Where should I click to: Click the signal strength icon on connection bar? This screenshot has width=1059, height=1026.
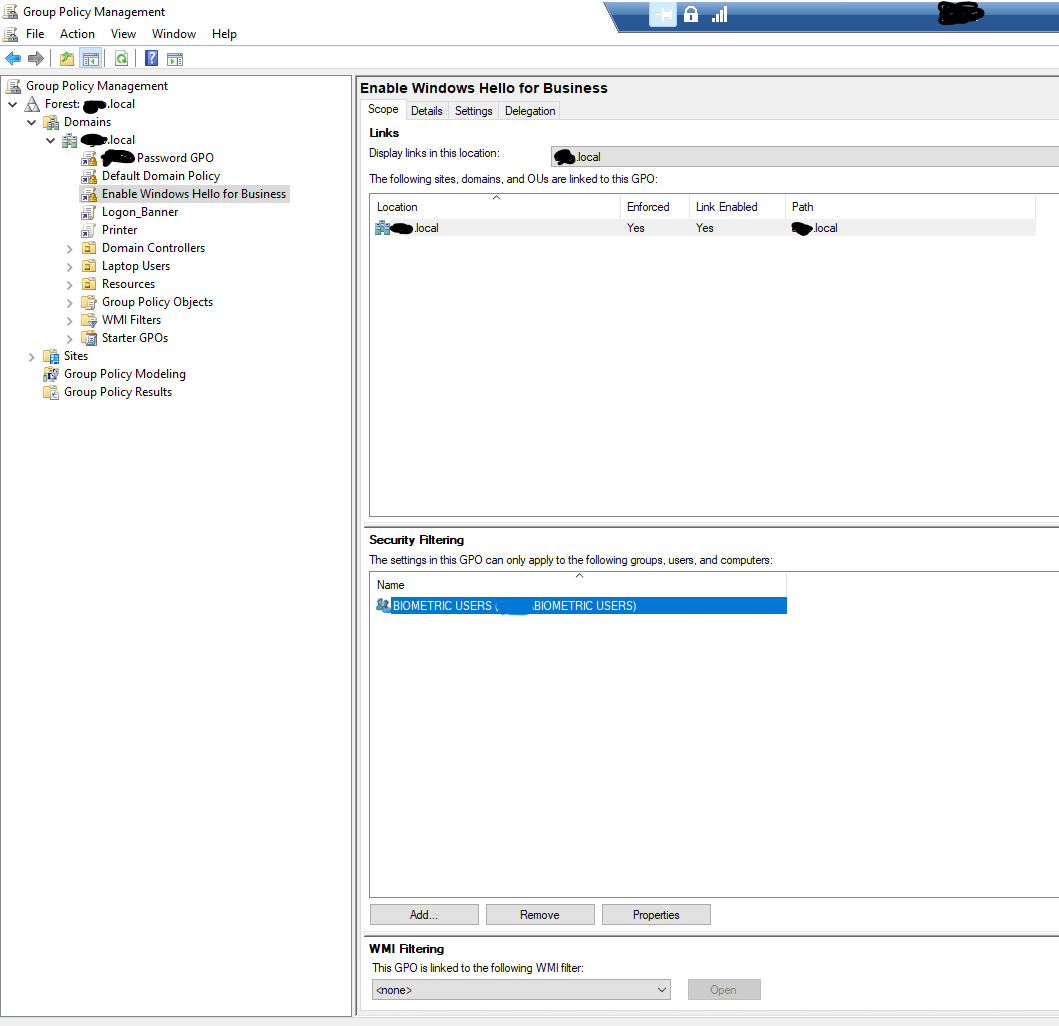click(719, 14)
